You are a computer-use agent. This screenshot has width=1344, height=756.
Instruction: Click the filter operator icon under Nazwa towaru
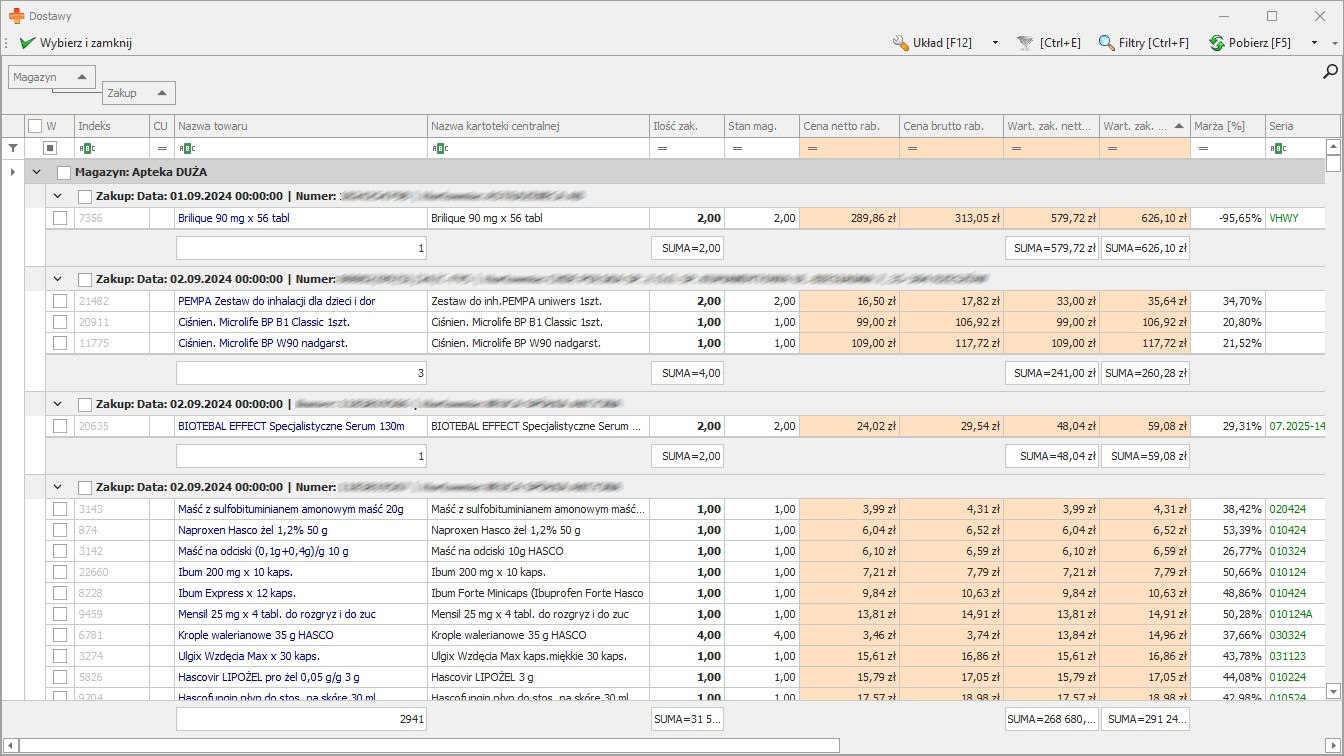click(185, 148)
